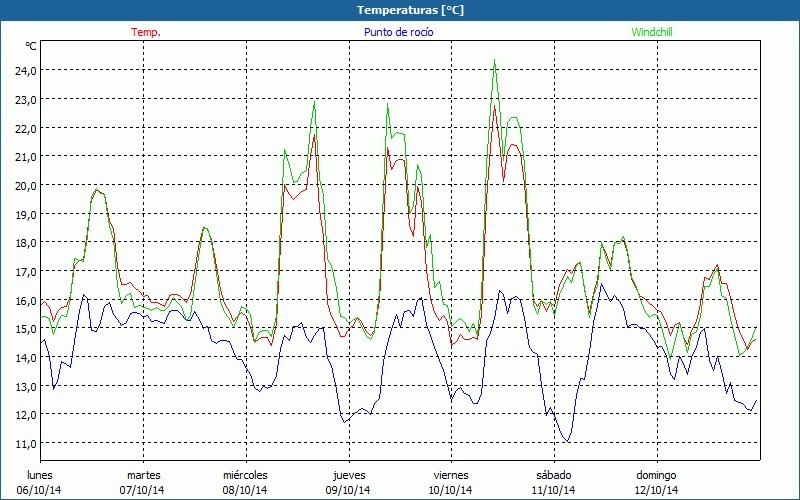Click the 'lunes' day label
Image resolution: width=800 pixels, height=500 pixels.
[x=39, y=475]
